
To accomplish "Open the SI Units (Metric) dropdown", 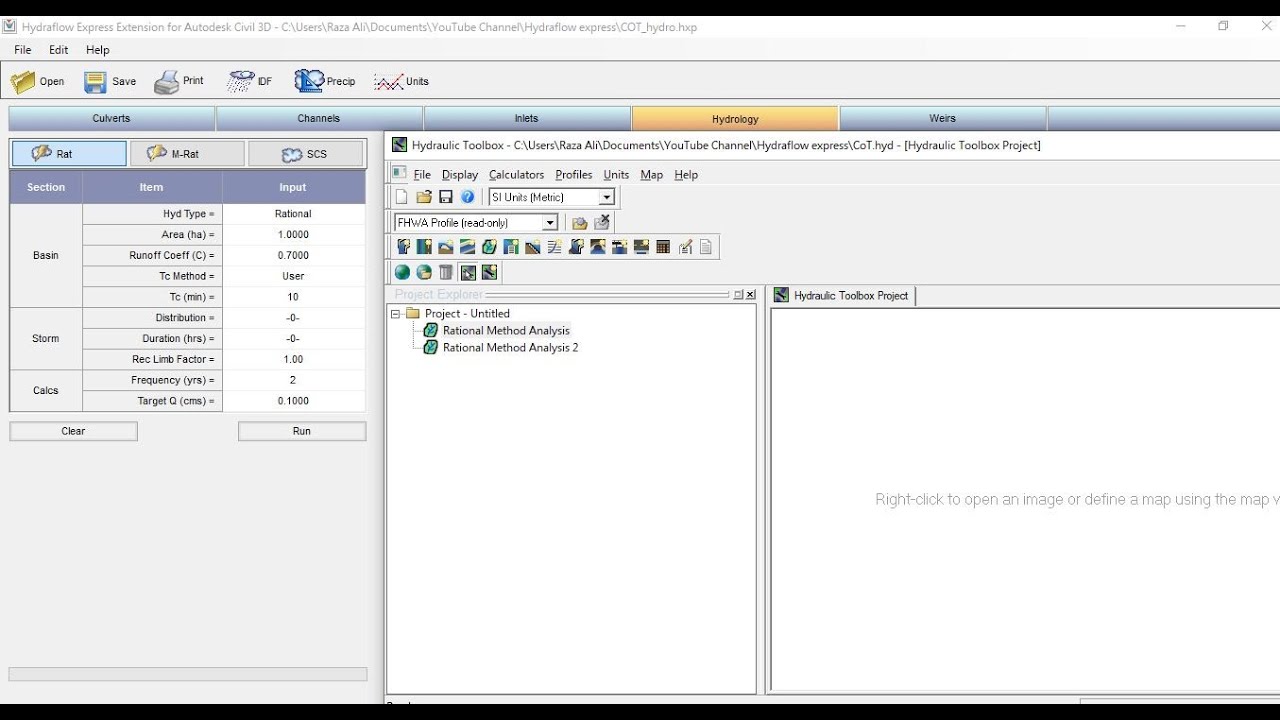I will coord(606,197).
